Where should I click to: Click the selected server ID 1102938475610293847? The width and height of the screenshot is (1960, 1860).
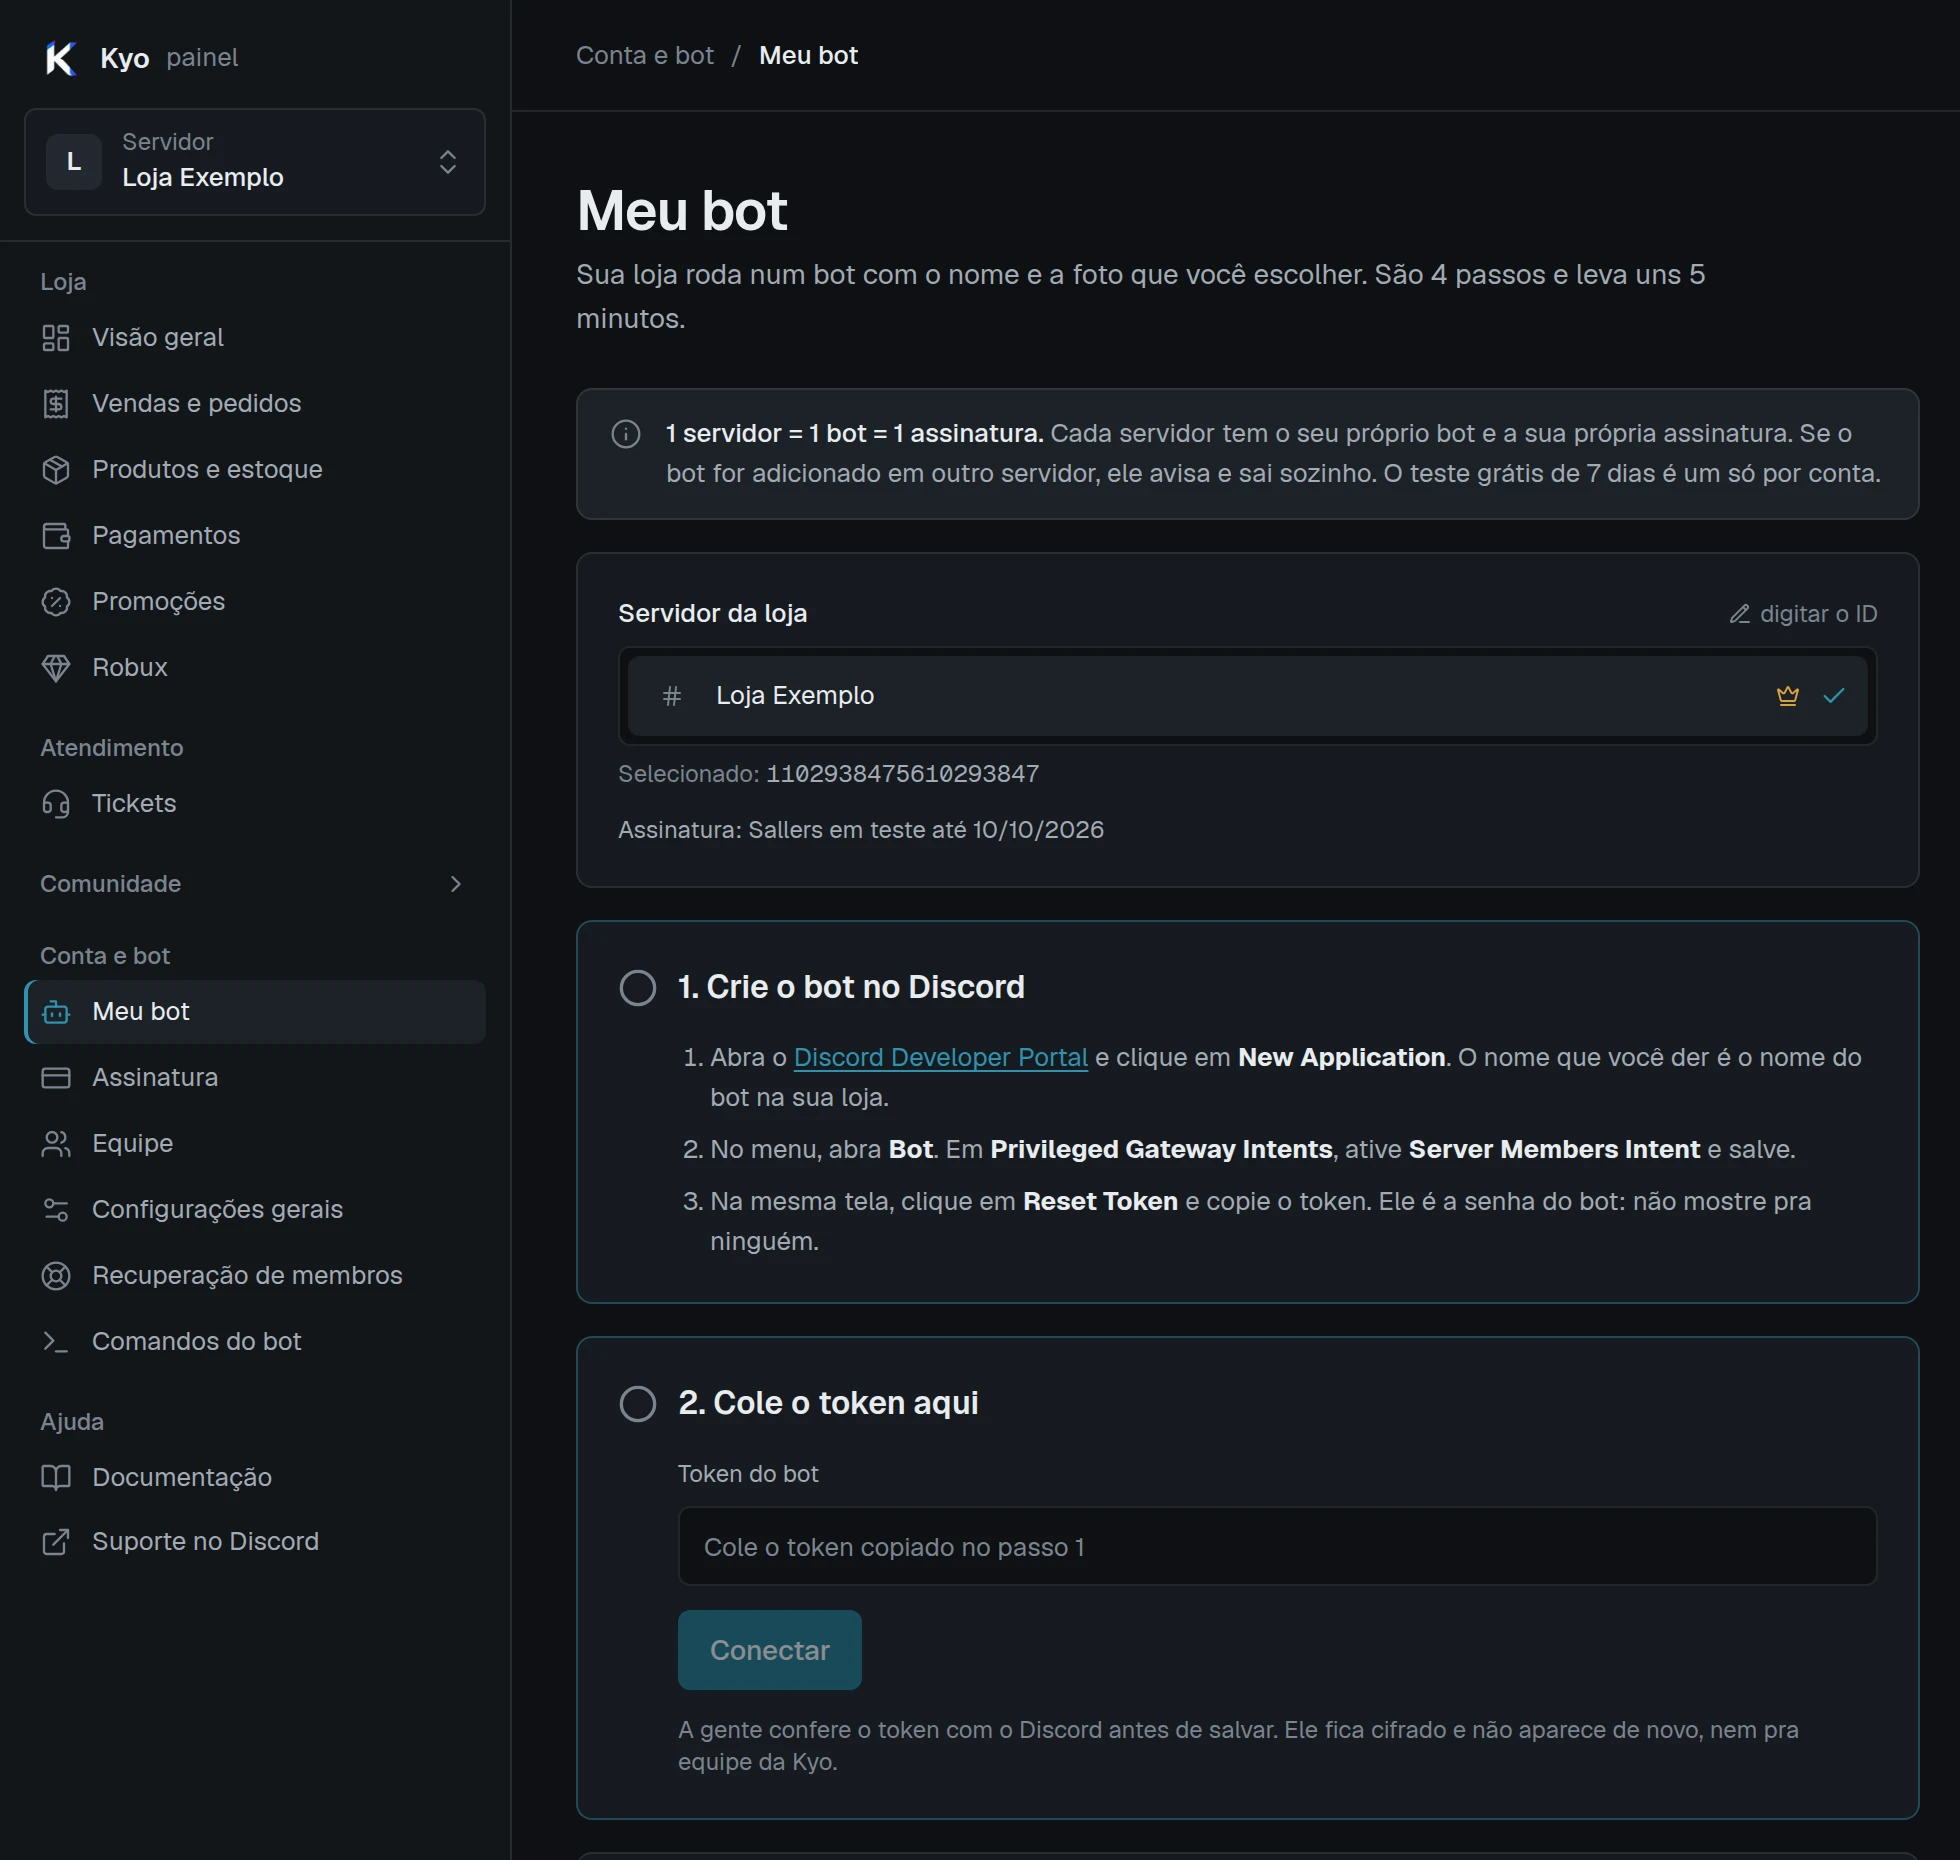click(903, 774)
